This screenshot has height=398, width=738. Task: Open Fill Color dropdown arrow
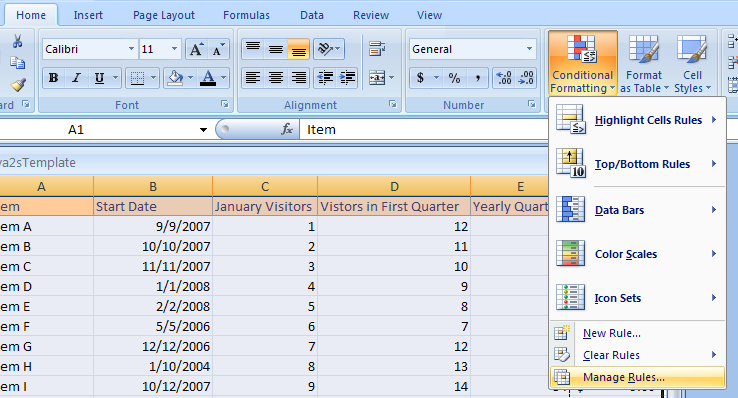[190, 78]
